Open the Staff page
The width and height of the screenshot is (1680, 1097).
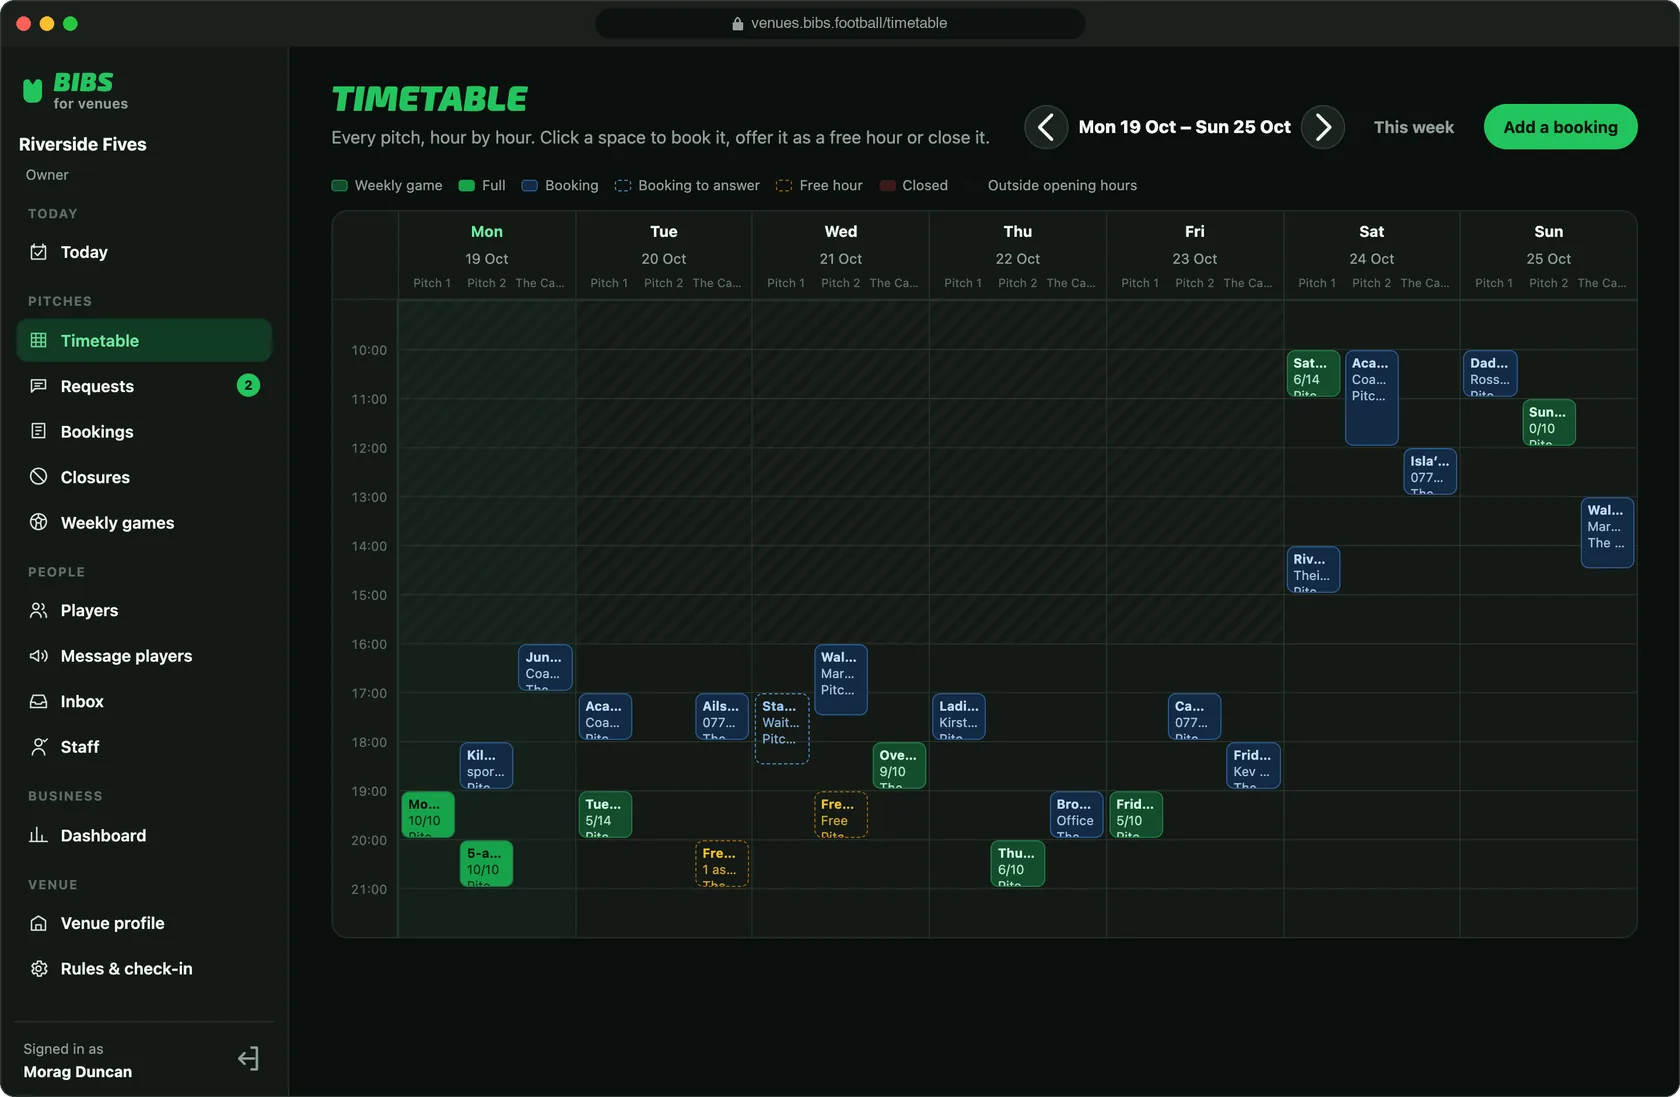click(144, 747)
